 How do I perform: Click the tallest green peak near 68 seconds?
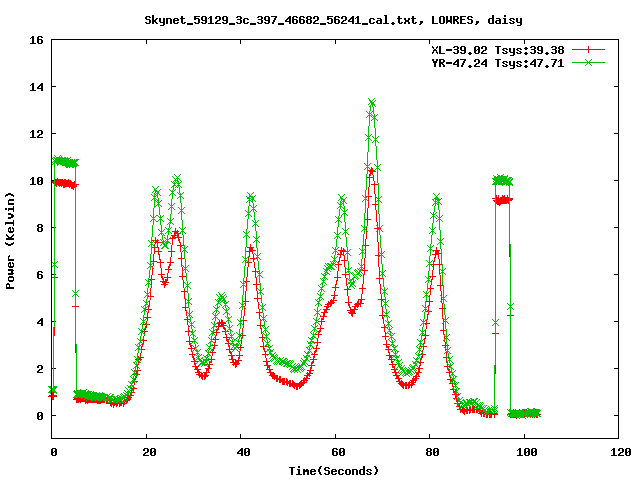[x=371, y=102]
